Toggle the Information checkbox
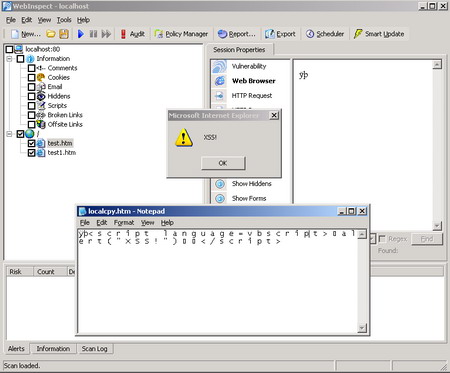Viewport: 450px width, 373px height. tap(20, 59)
